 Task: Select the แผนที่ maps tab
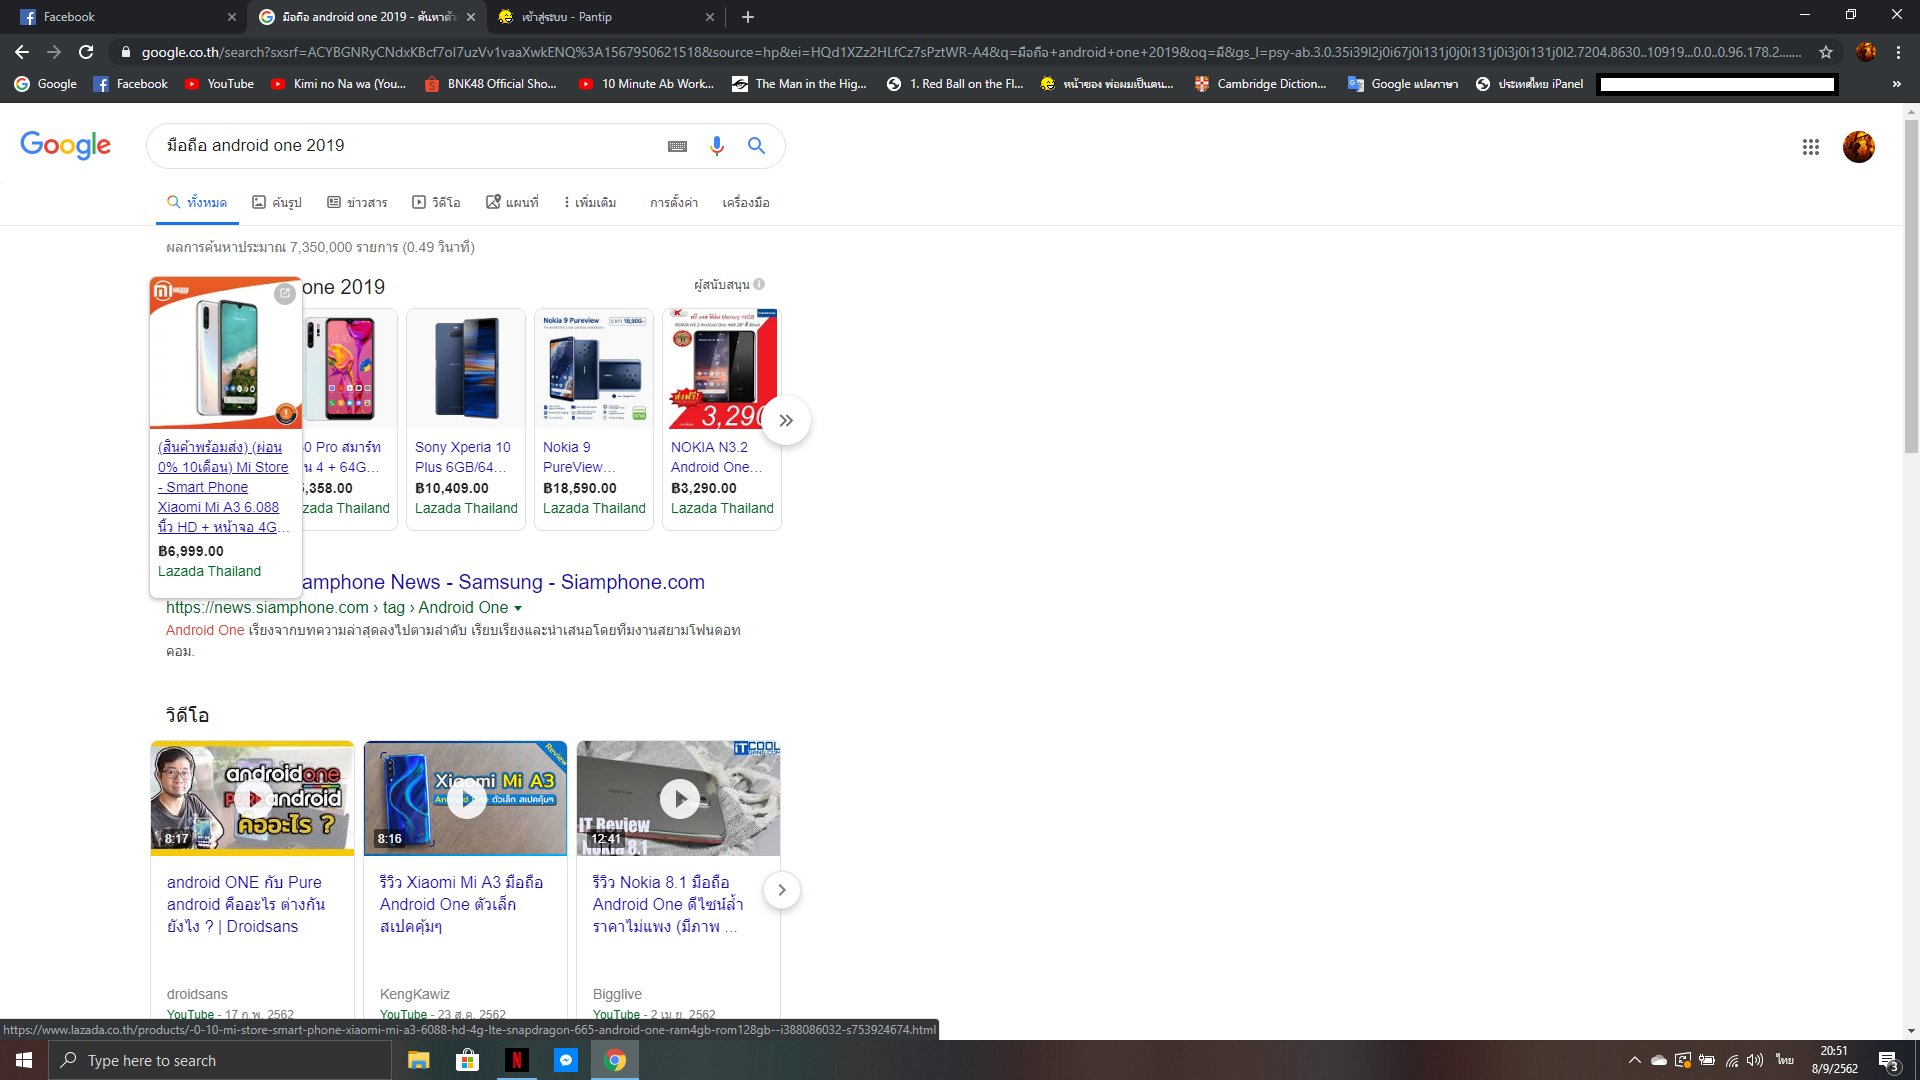click(x=512, y=202)
